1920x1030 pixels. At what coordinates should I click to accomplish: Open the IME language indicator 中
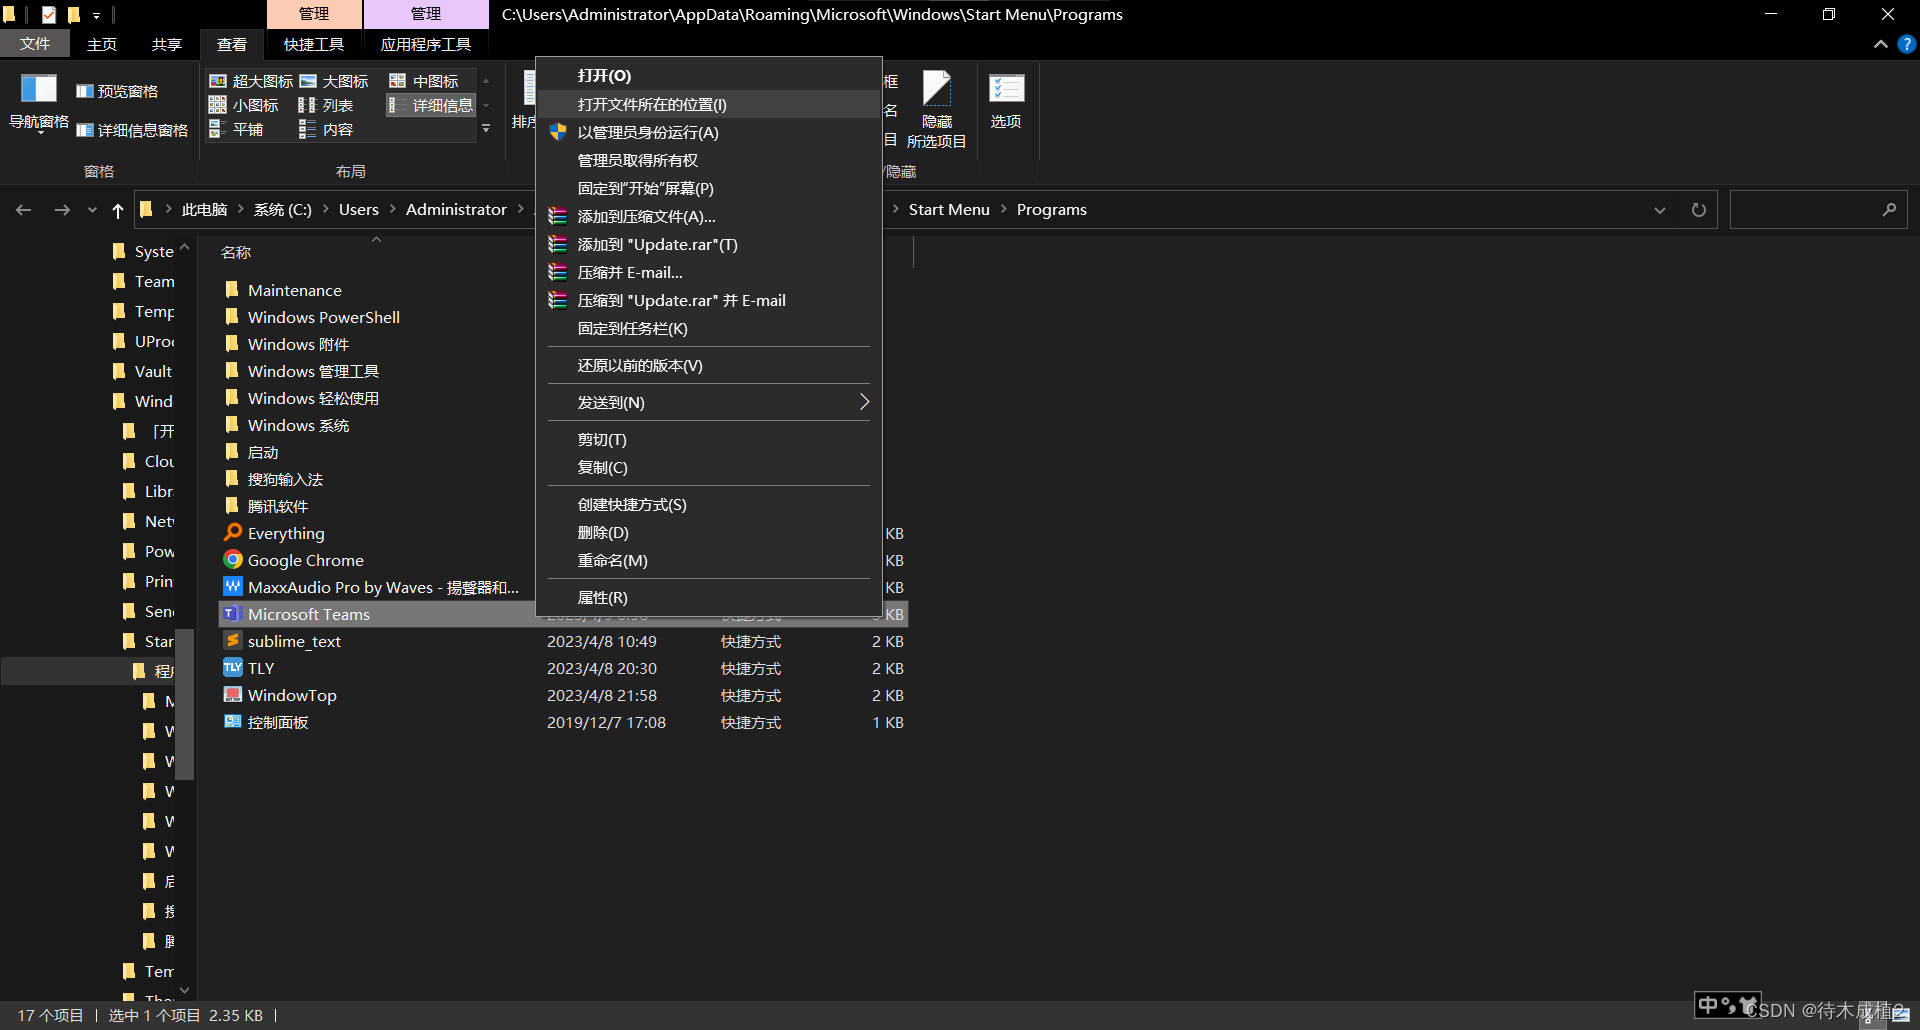coord(1707,1005)
